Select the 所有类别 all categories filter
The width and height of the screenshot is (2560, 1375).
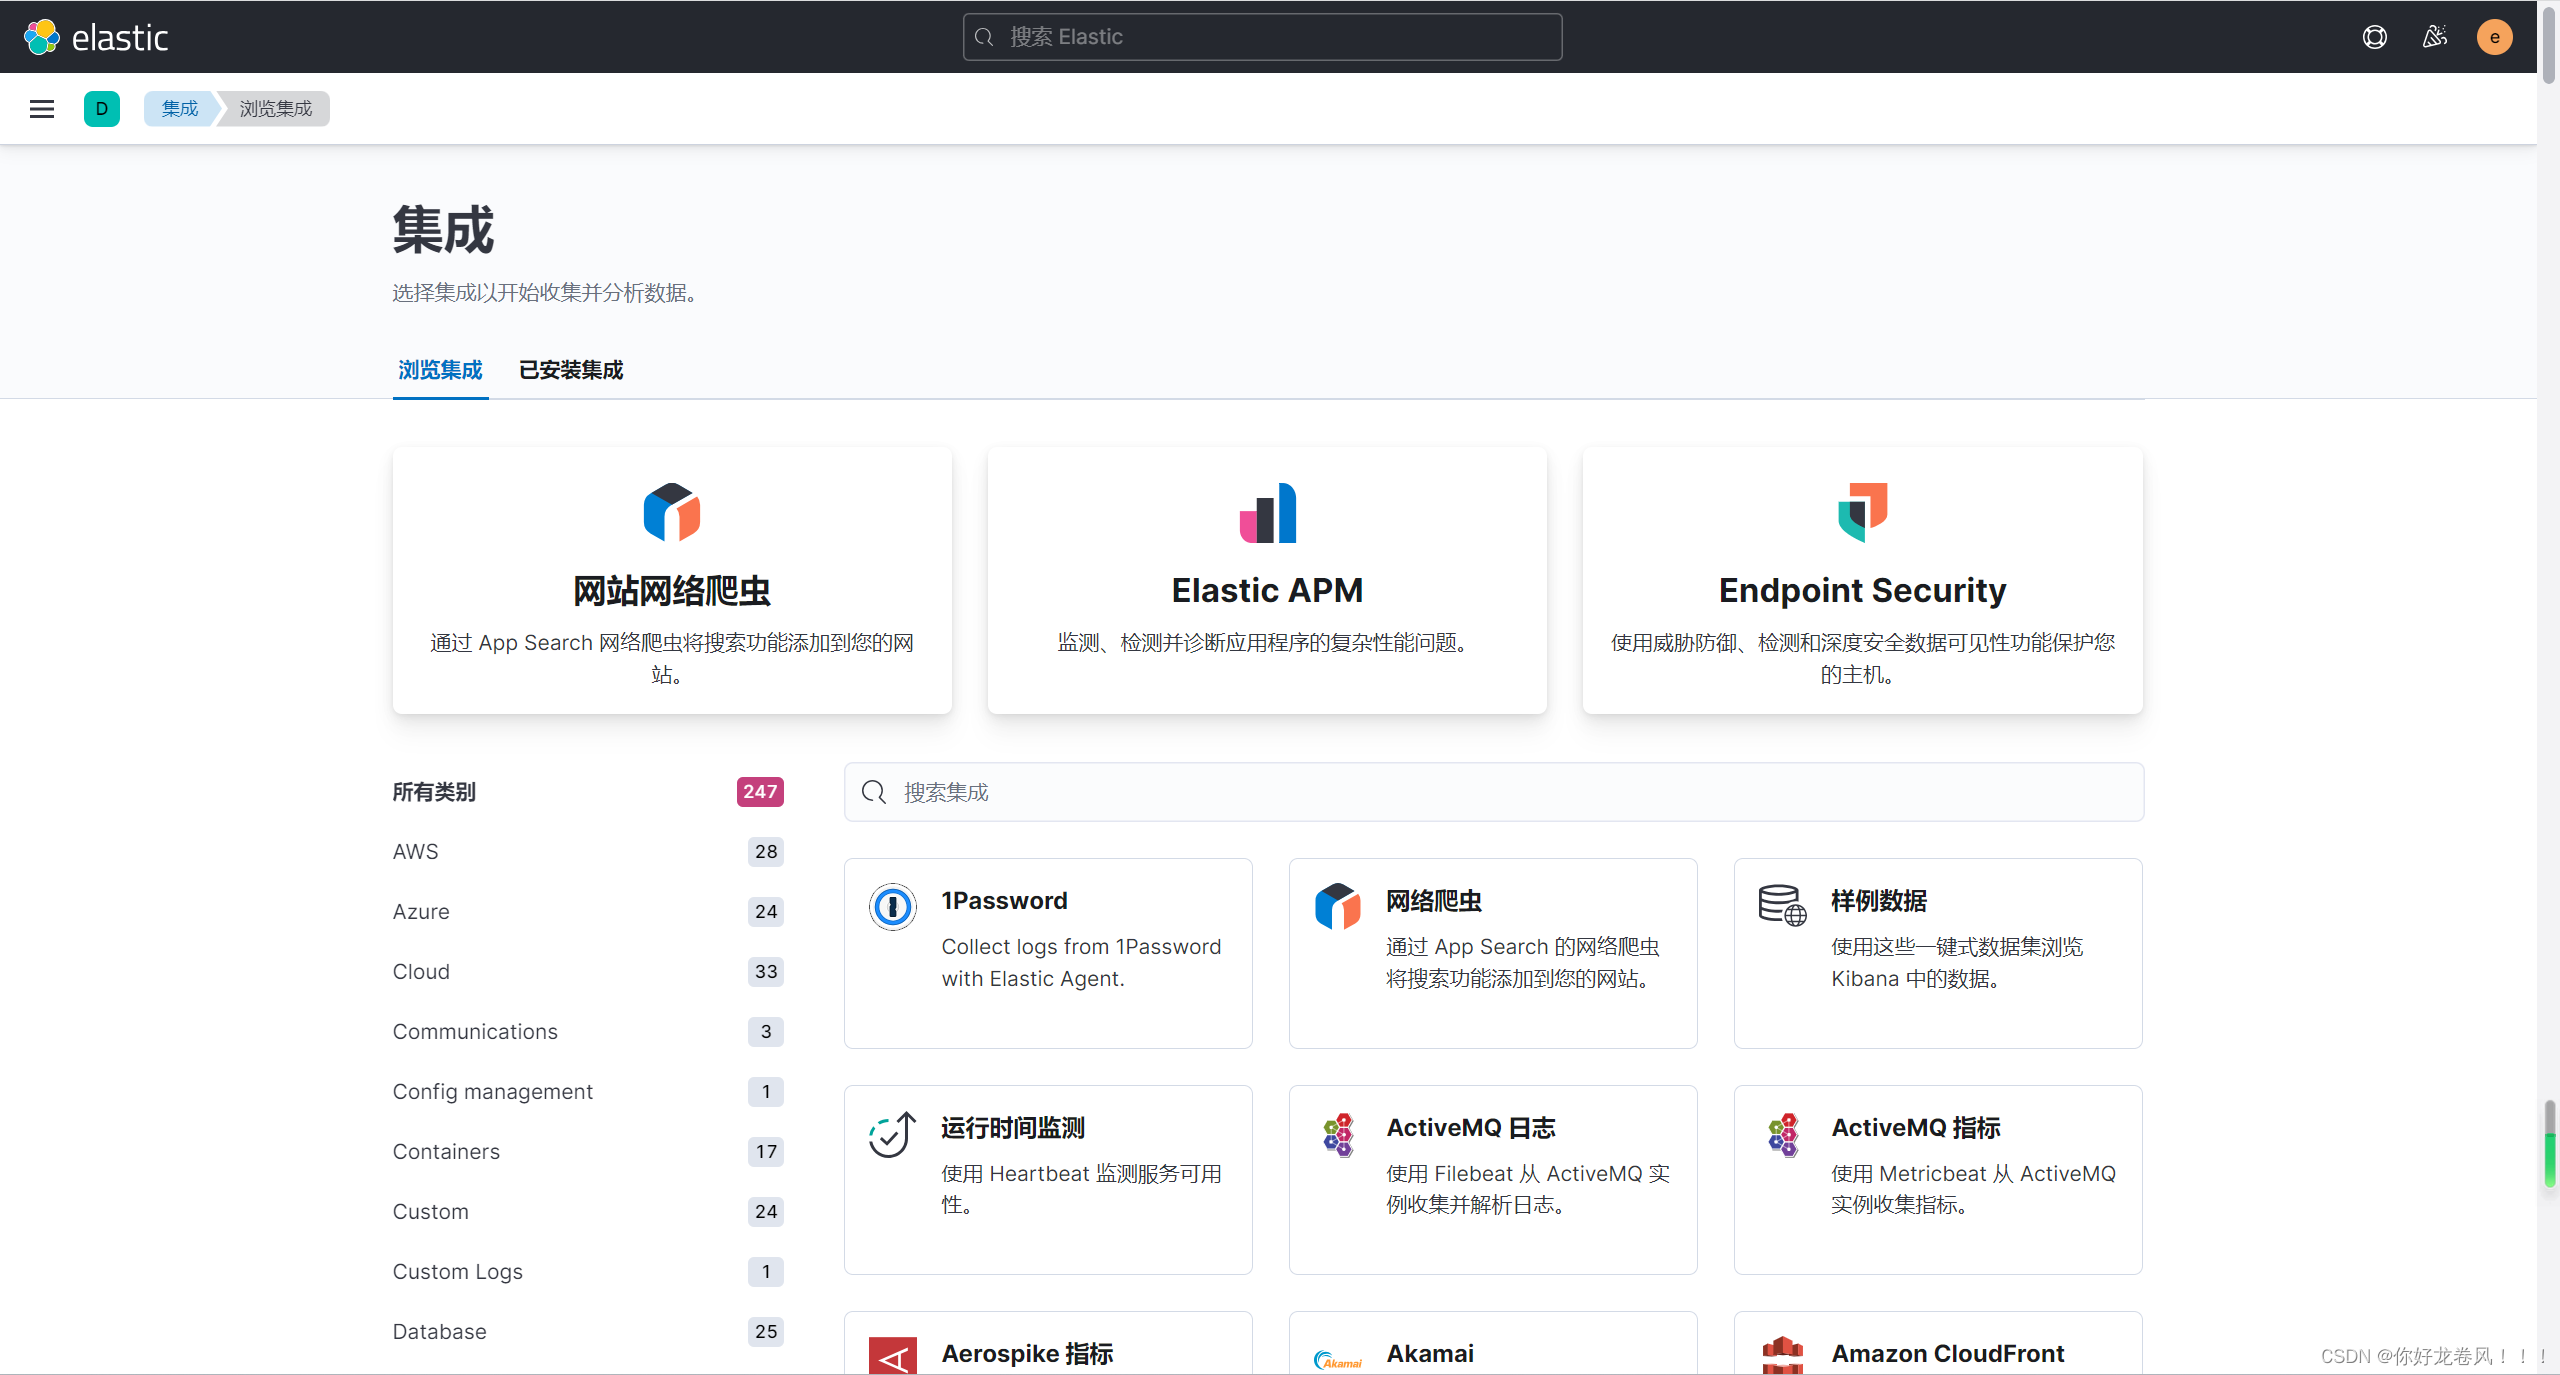(434, 792)
